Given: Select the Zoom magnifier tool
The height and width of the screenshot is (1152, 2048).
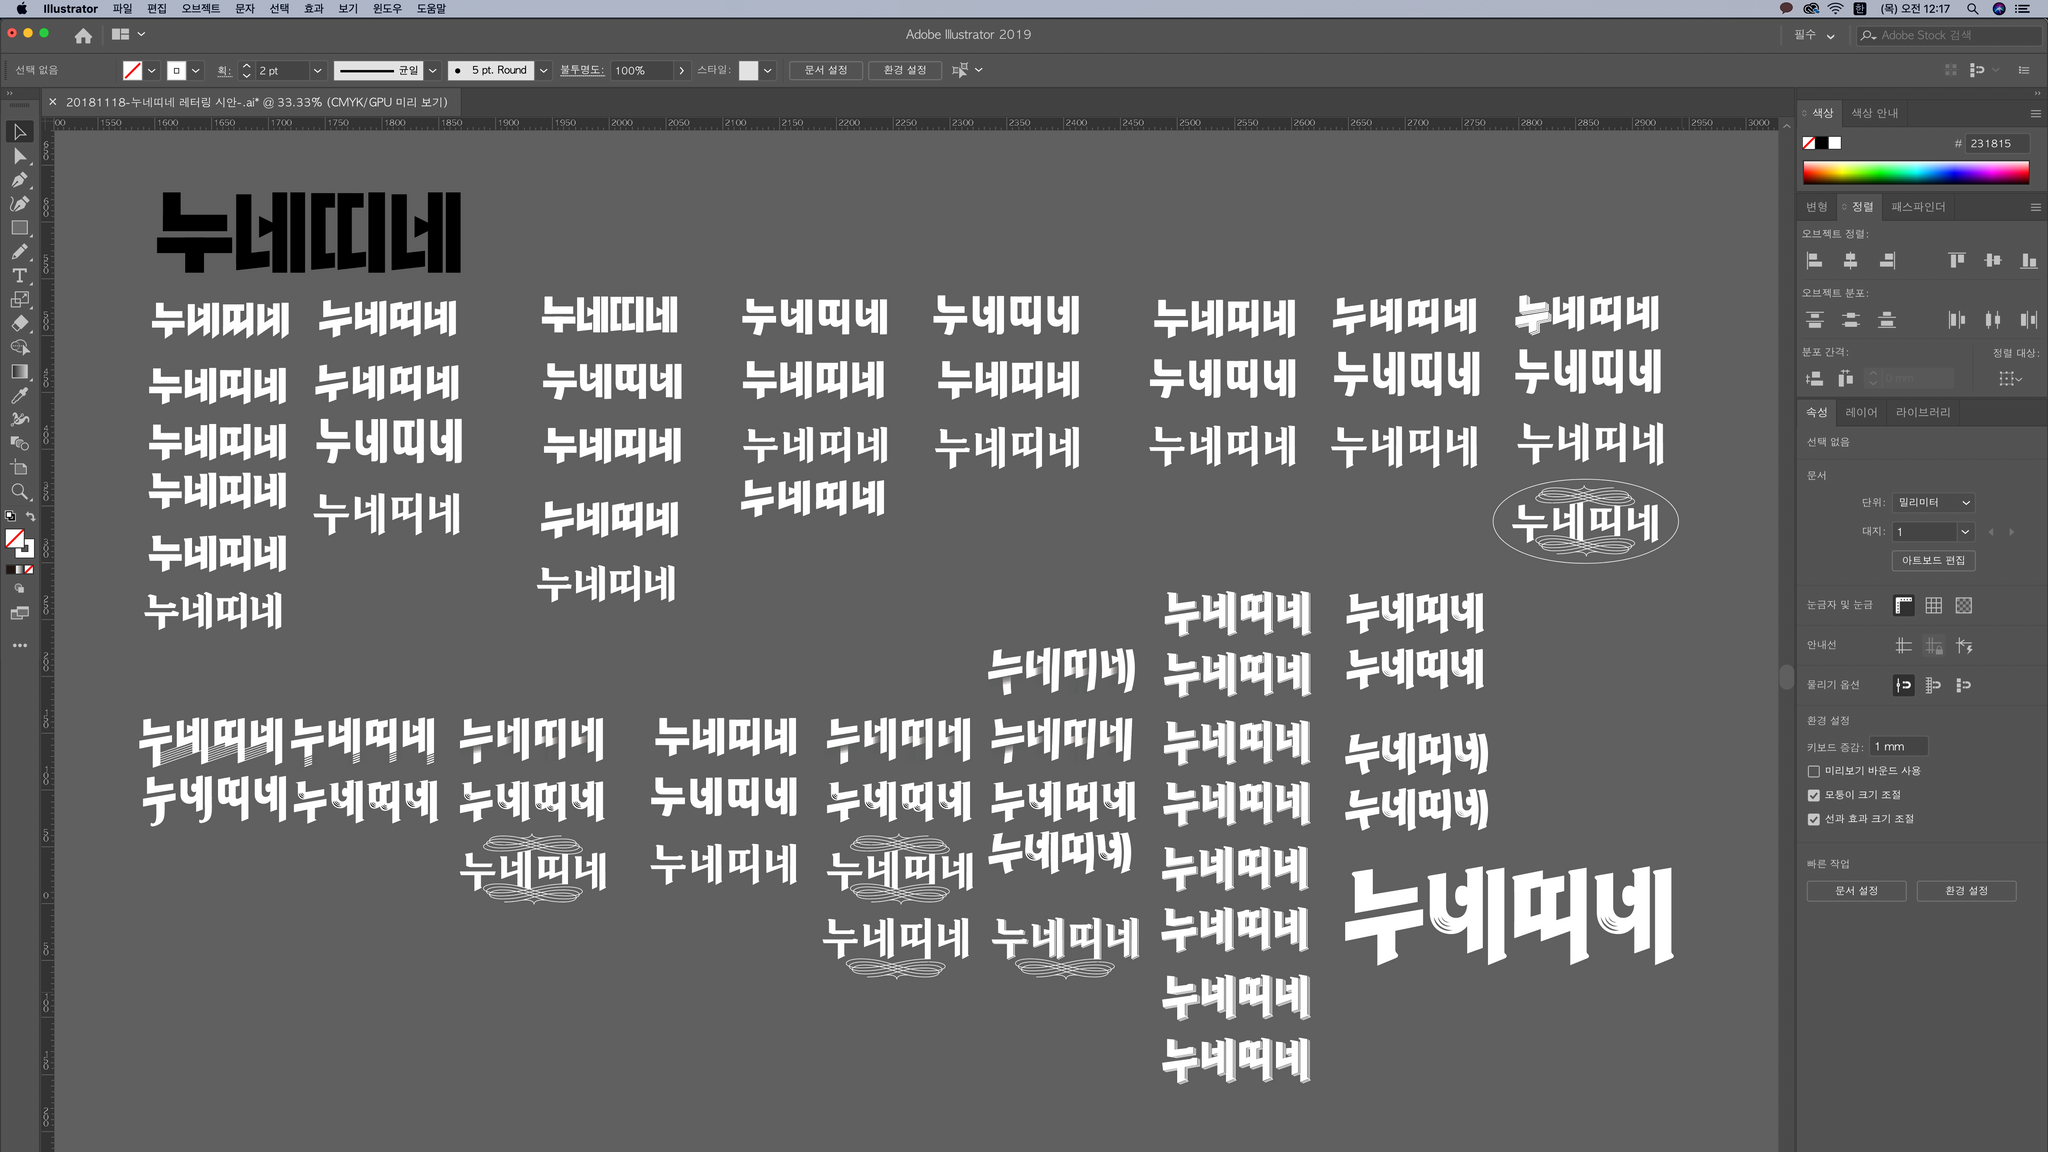Looking at the screenshot, I should click(19, 492).
